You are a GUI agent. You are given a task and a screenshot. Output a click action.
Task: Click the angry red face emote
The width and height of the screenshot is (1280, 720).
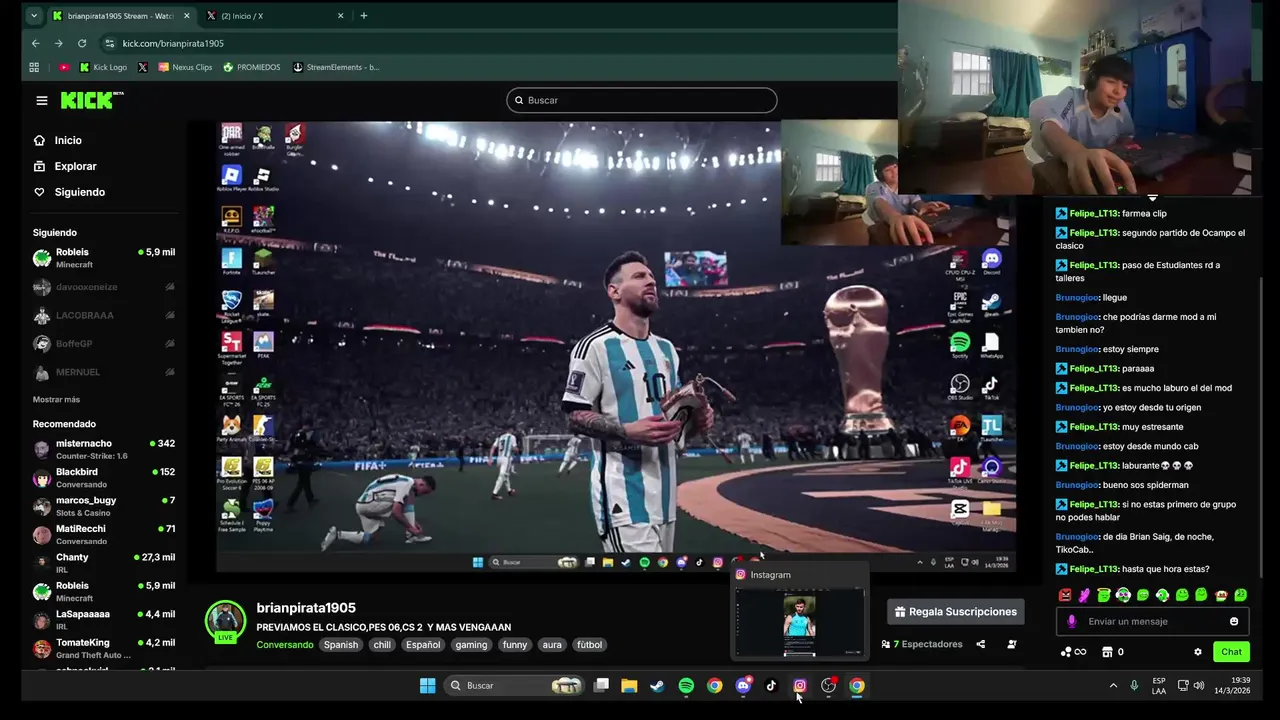(1065, 595)
